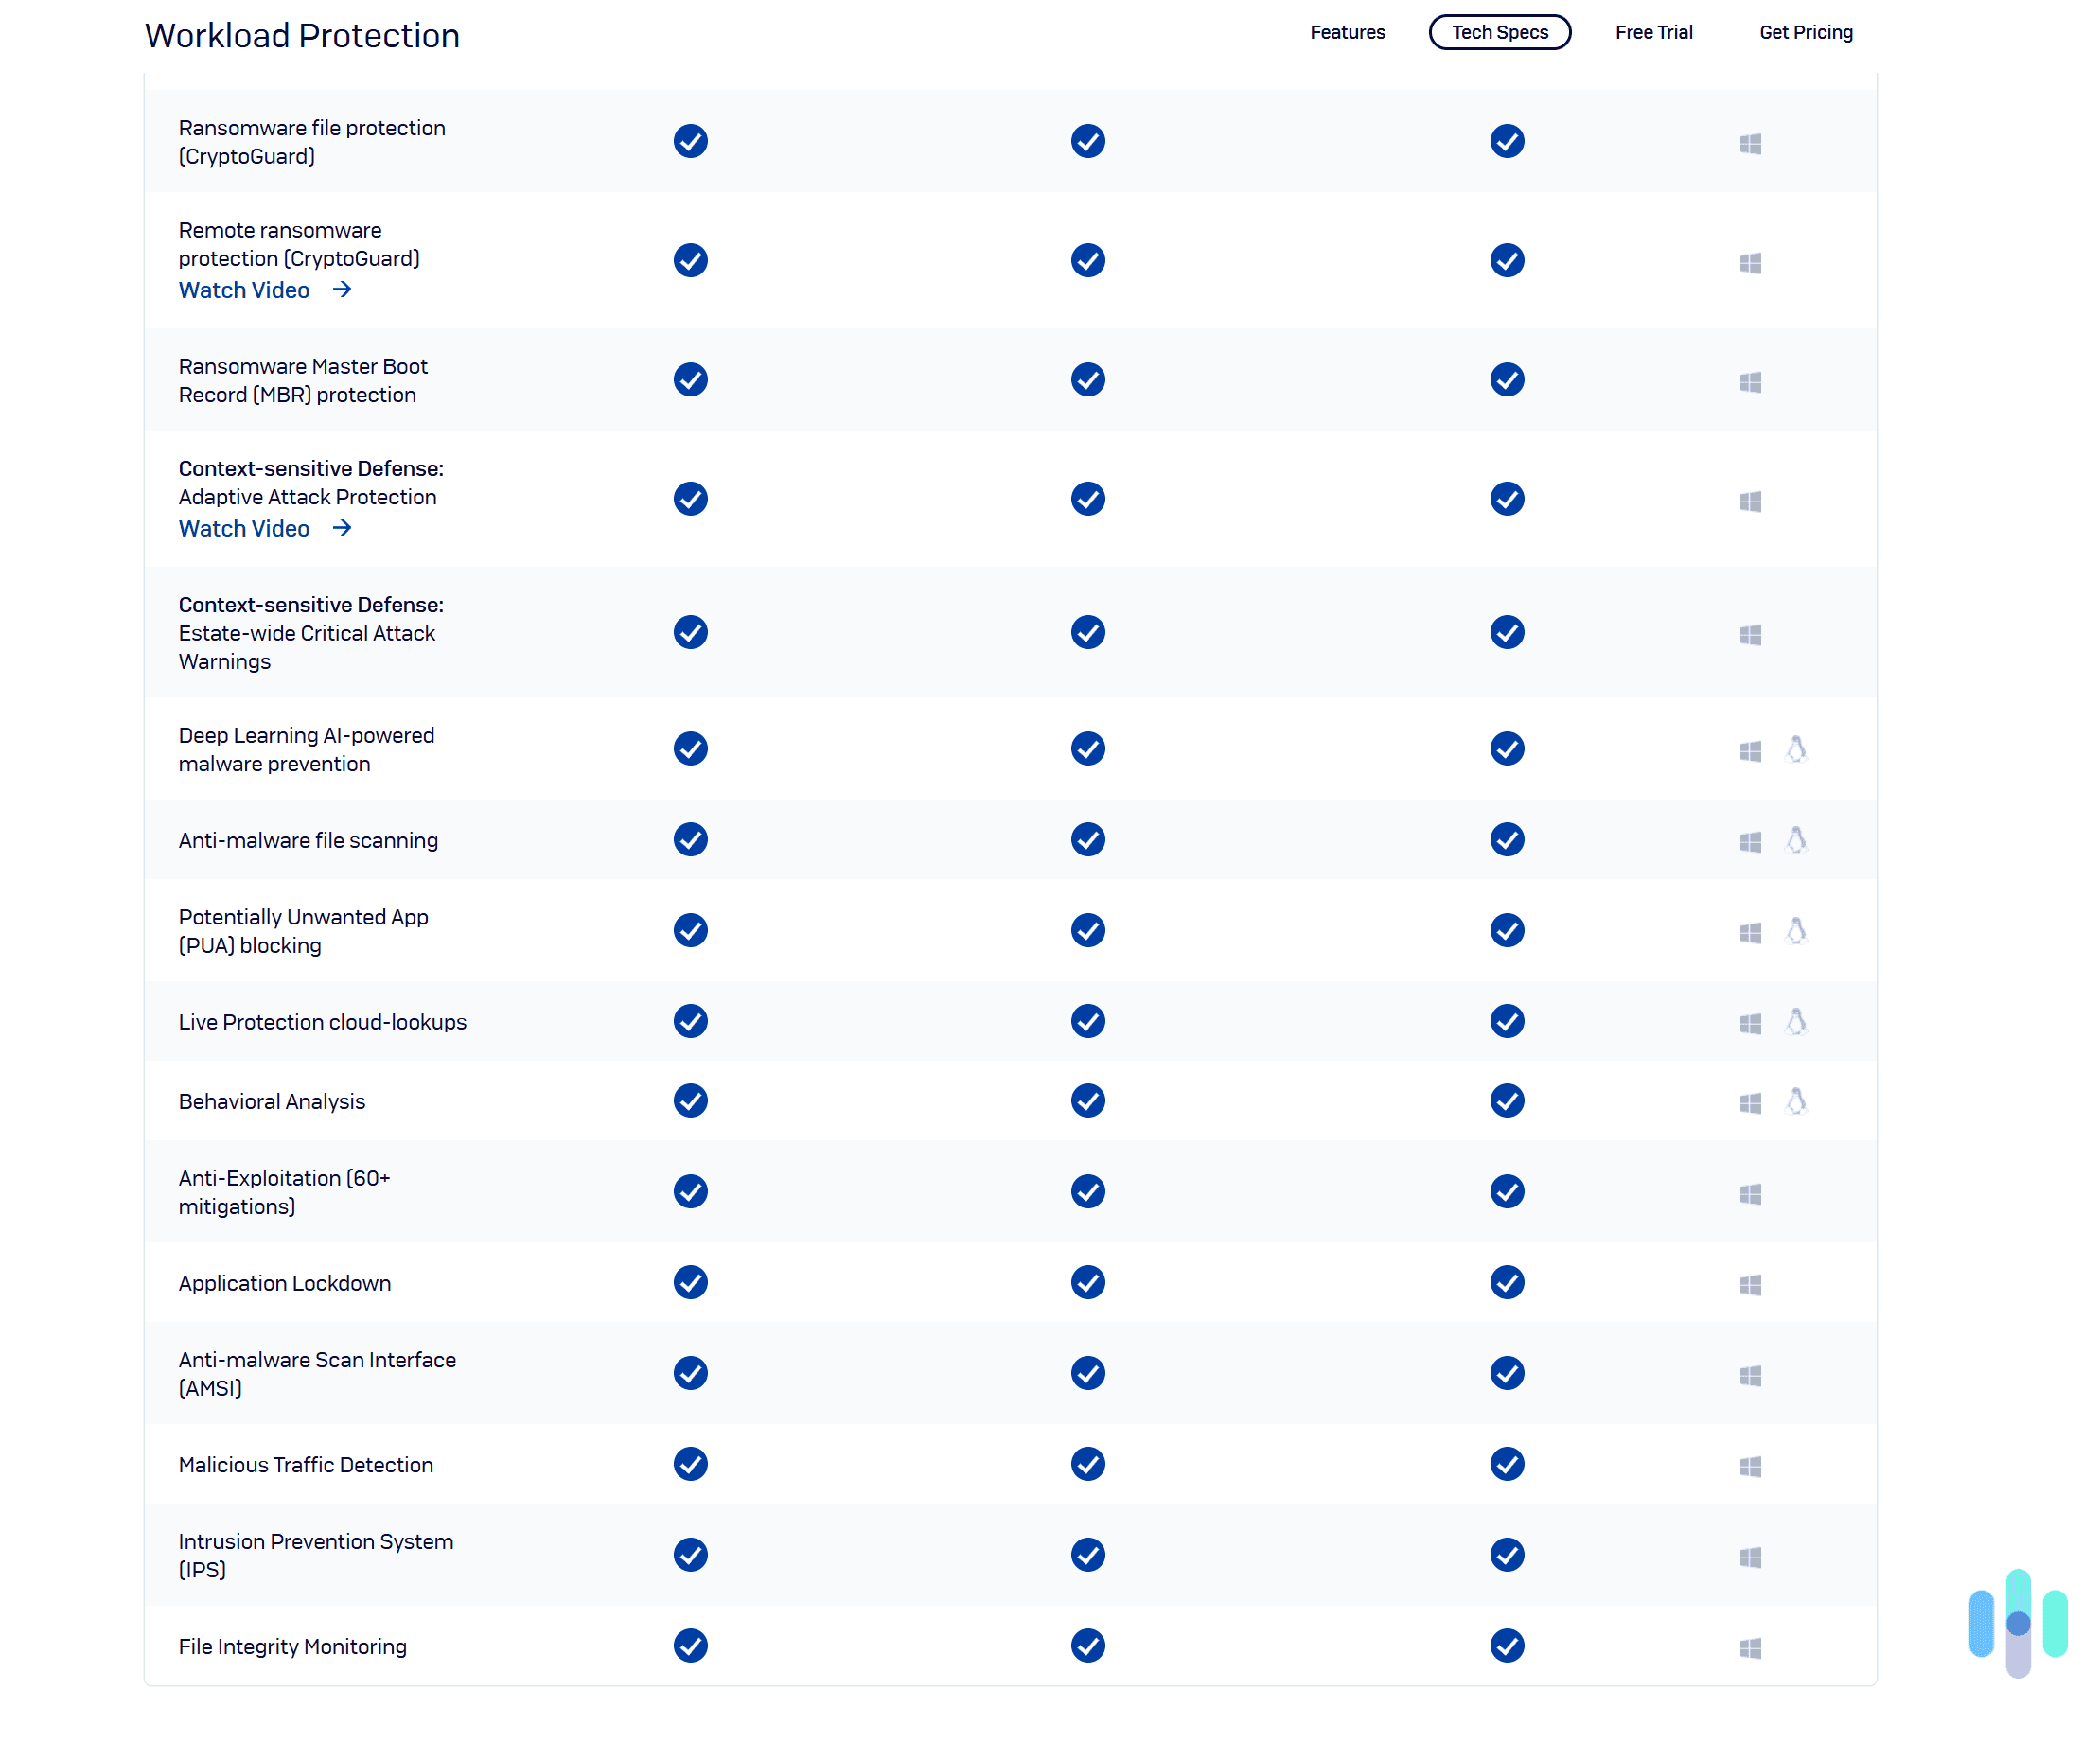
Task: Click the Windows icon beside File Integrity Monitoring
Action: click(1751, 1646)
